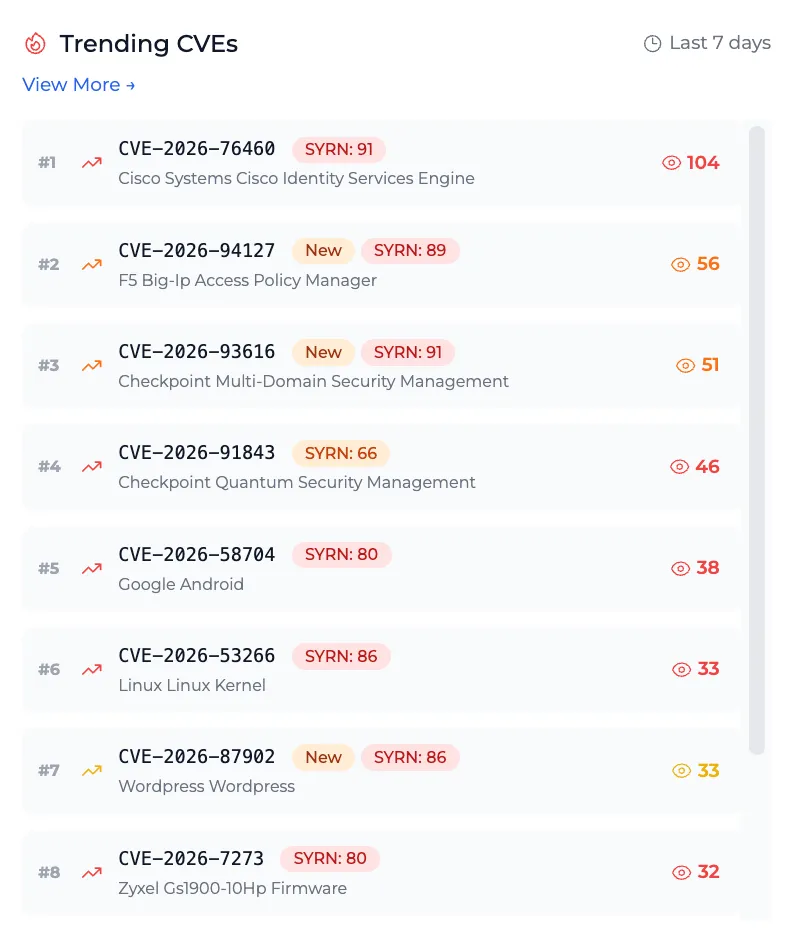Open the View More link

coord(79,85)
